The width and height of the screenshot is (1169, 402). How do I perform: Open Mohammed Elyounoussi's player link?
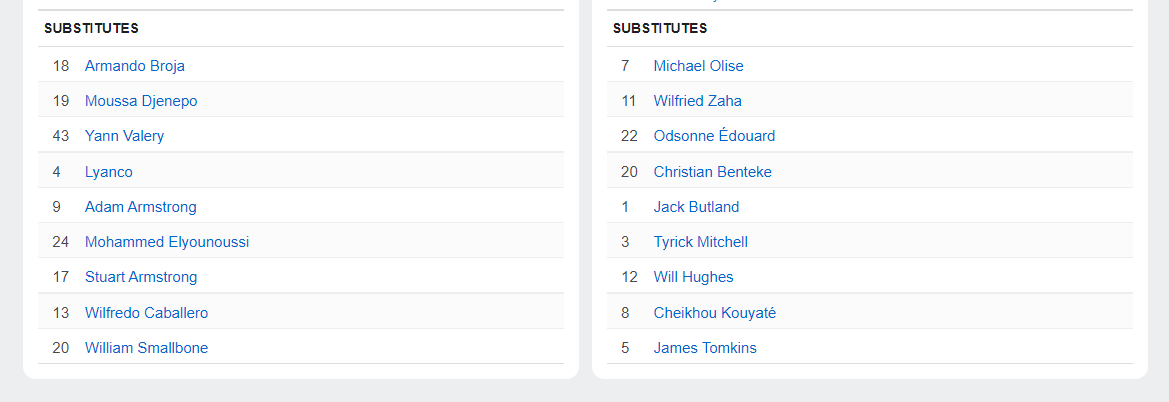click(167, 242)
